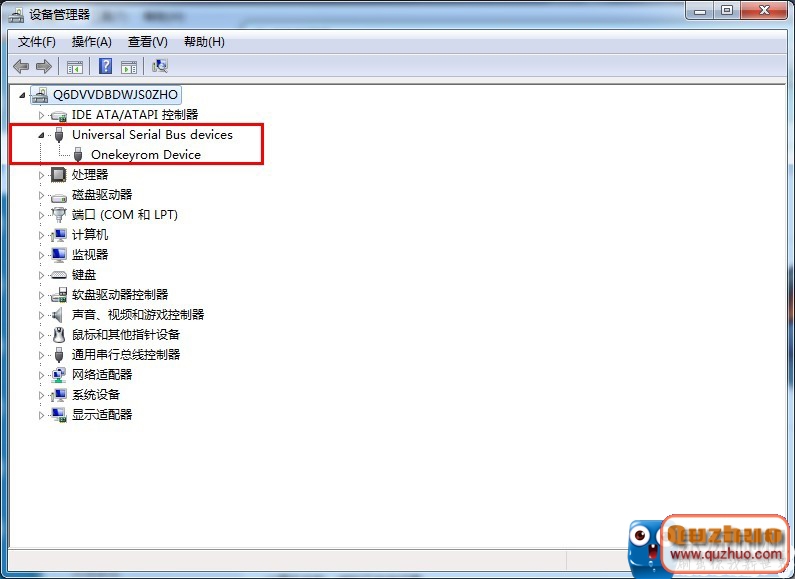Select 声音、视频和游戏控制器 entry
The width and height of the screenshot is (795, 579).
138,315
